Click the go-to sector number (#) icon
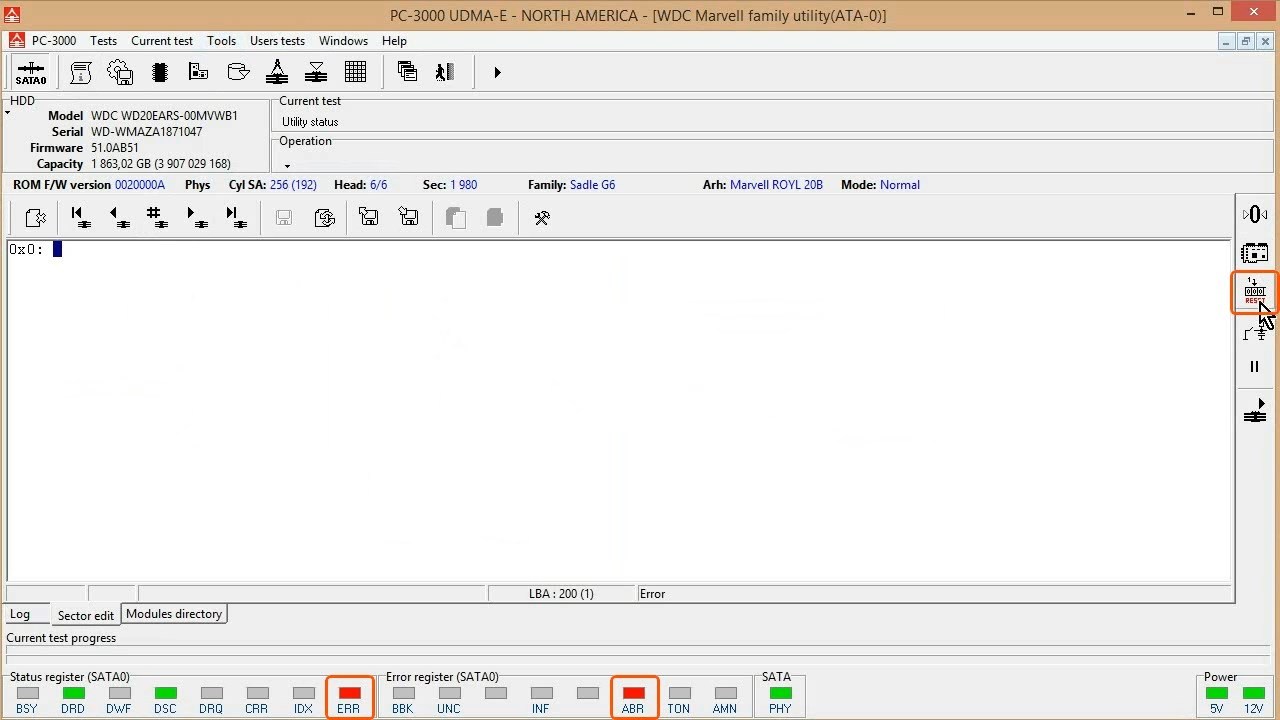1280x720 pixels. coord(157,218)
